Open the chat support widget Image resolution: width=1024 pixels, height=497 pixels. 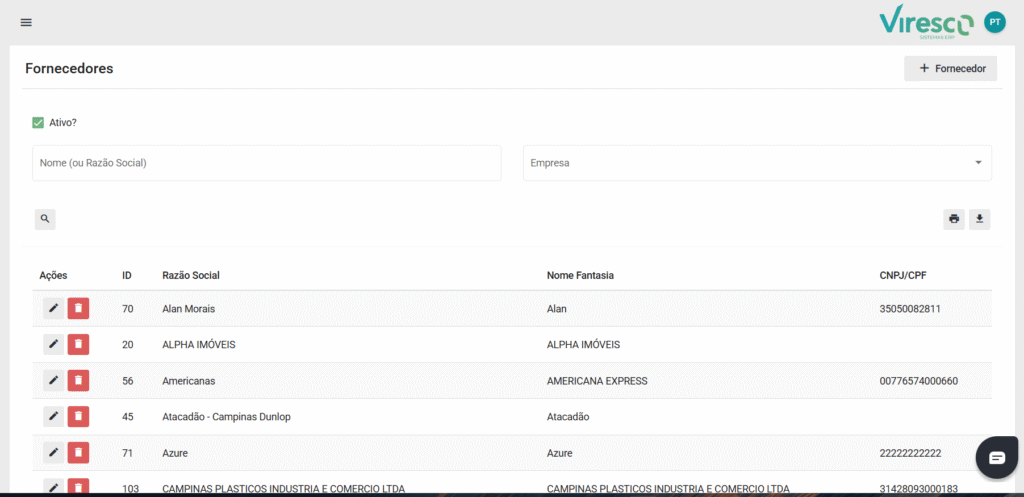(997, 457)
